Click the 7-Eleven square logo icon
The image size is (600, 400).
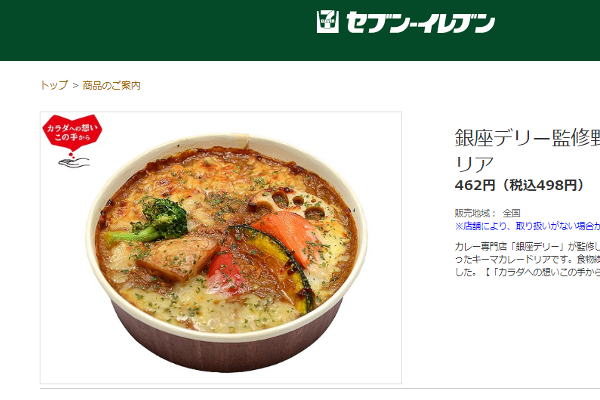click(328, 22)
